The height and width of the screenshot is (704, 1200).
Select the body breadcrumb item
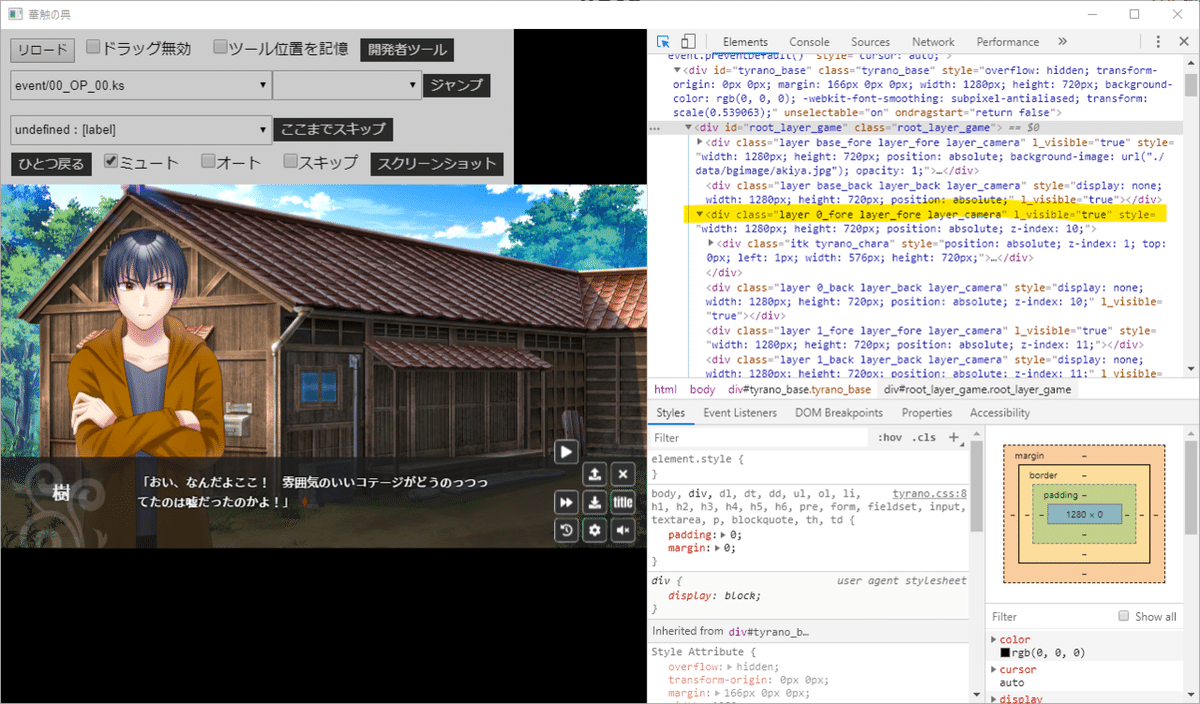coord(702,390)
